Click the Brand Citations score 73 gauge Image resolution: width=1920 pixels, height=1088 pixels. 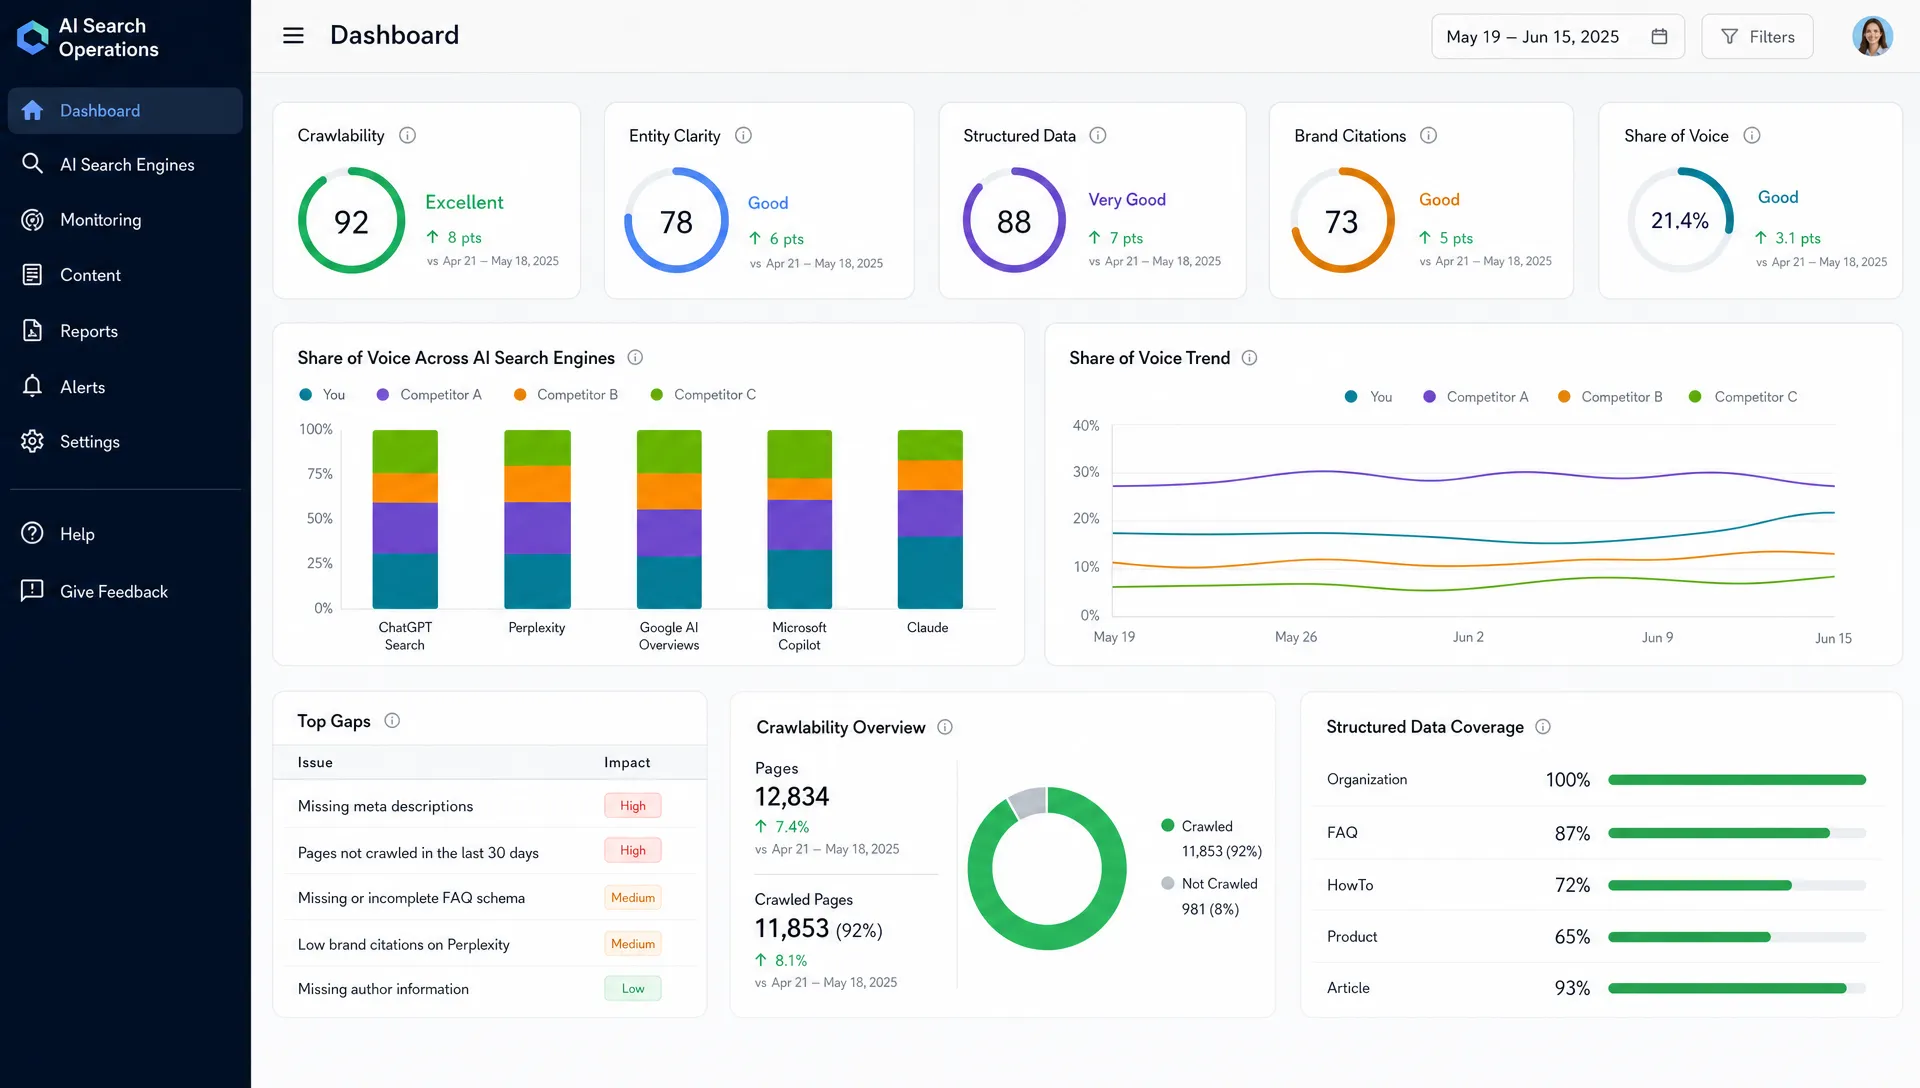(1342, 220)
